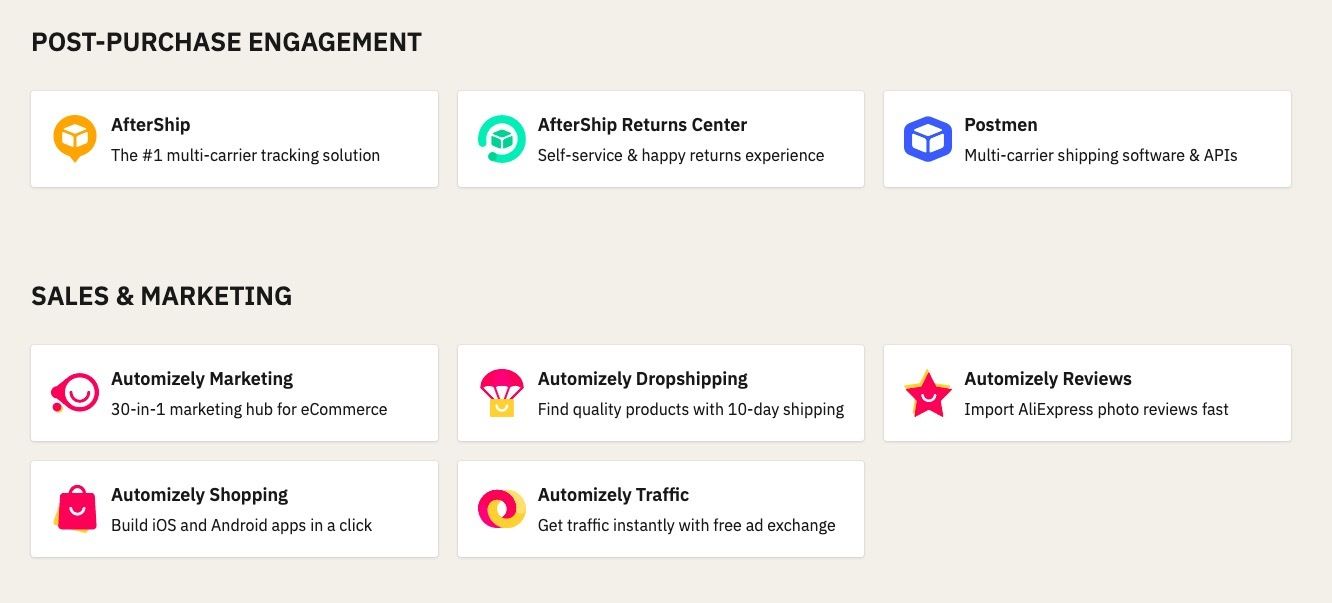Image resolution: width=1332 pixels, height=603 pixels.
Task: Click the Automizely Reviews star icon
Action: (928, 393)
